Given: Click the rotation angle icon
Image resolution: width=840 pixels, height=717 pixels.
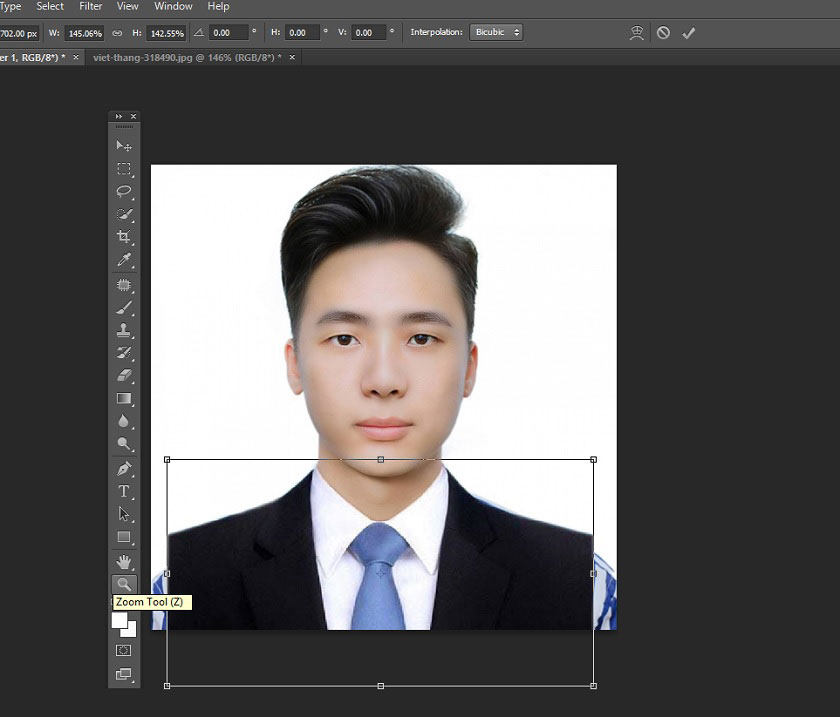Looking at the screenshot, I should click(x=199, y=33).
